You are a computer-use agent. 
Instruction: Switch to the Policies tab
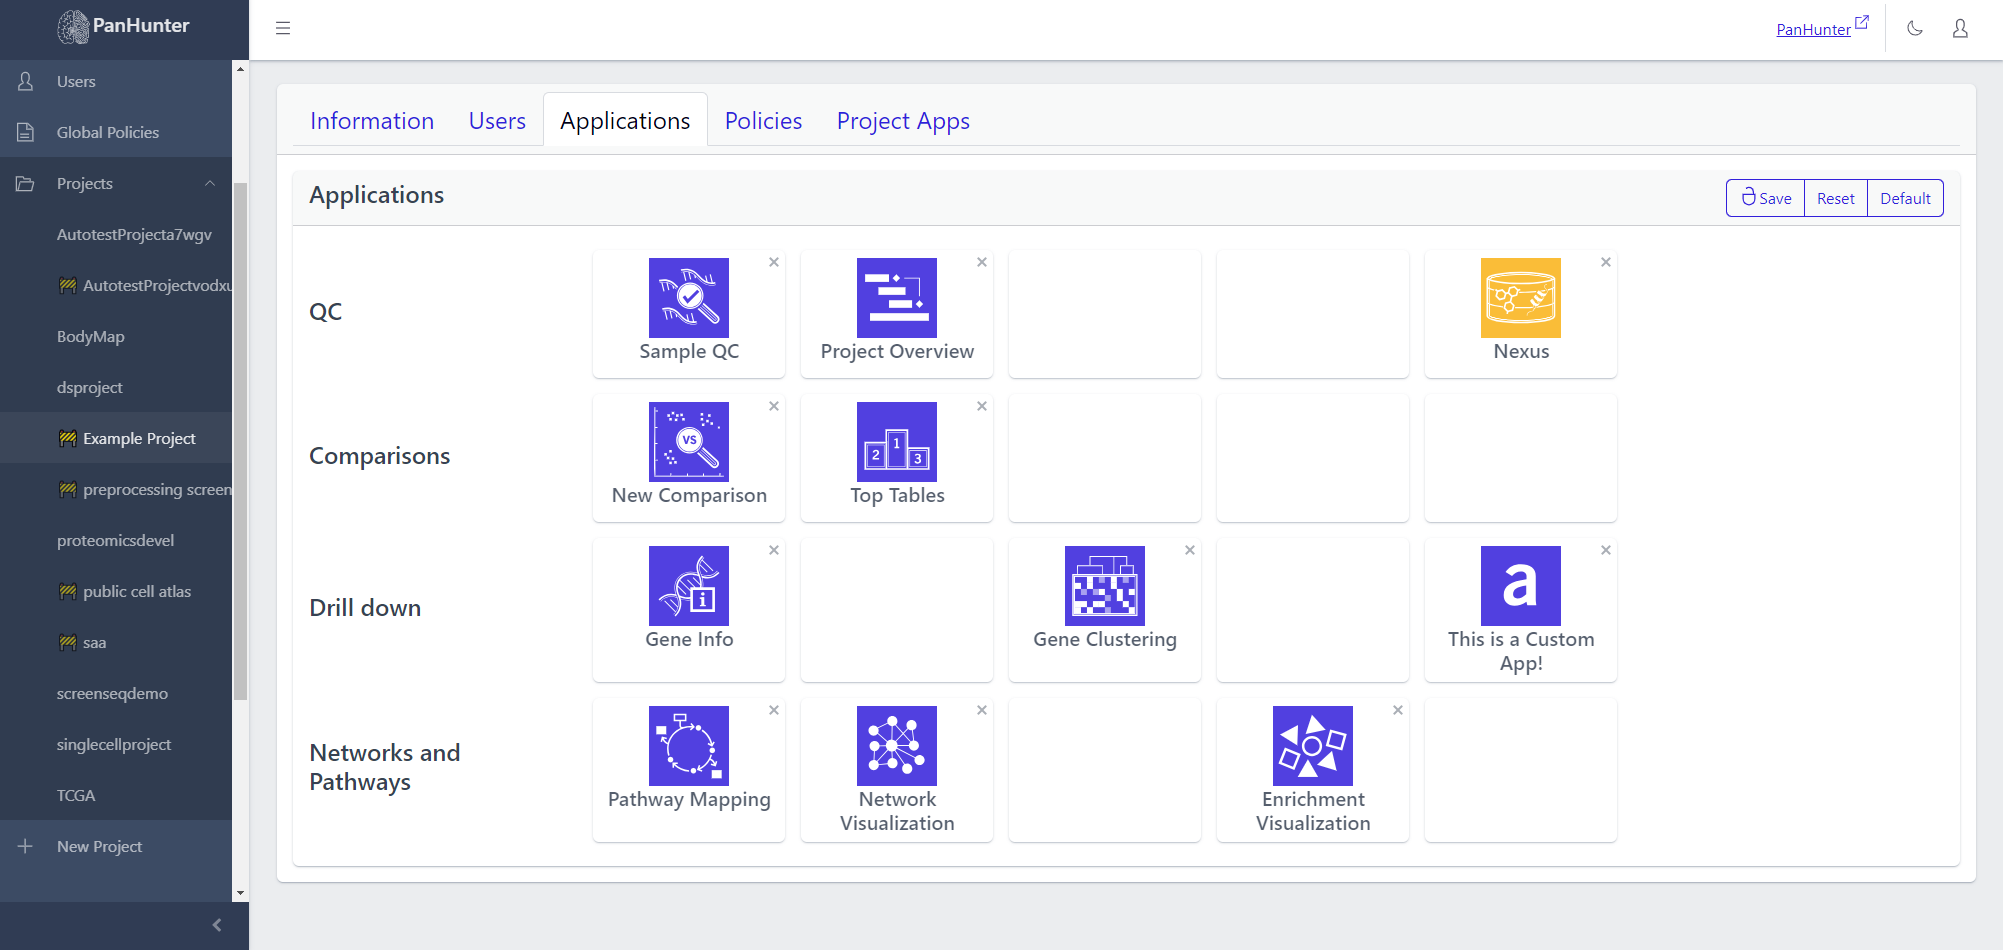click(763, 121)
